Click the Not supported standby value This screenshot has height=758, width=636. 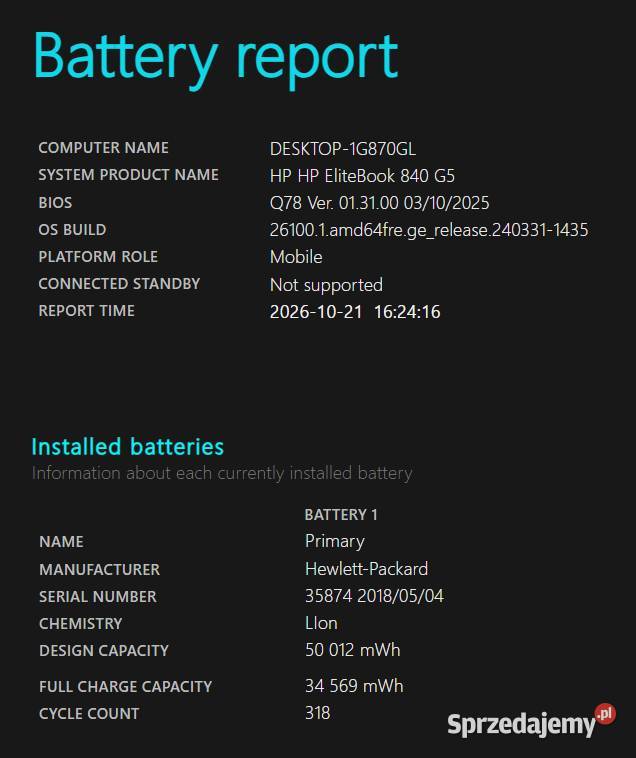click(326, 285)
